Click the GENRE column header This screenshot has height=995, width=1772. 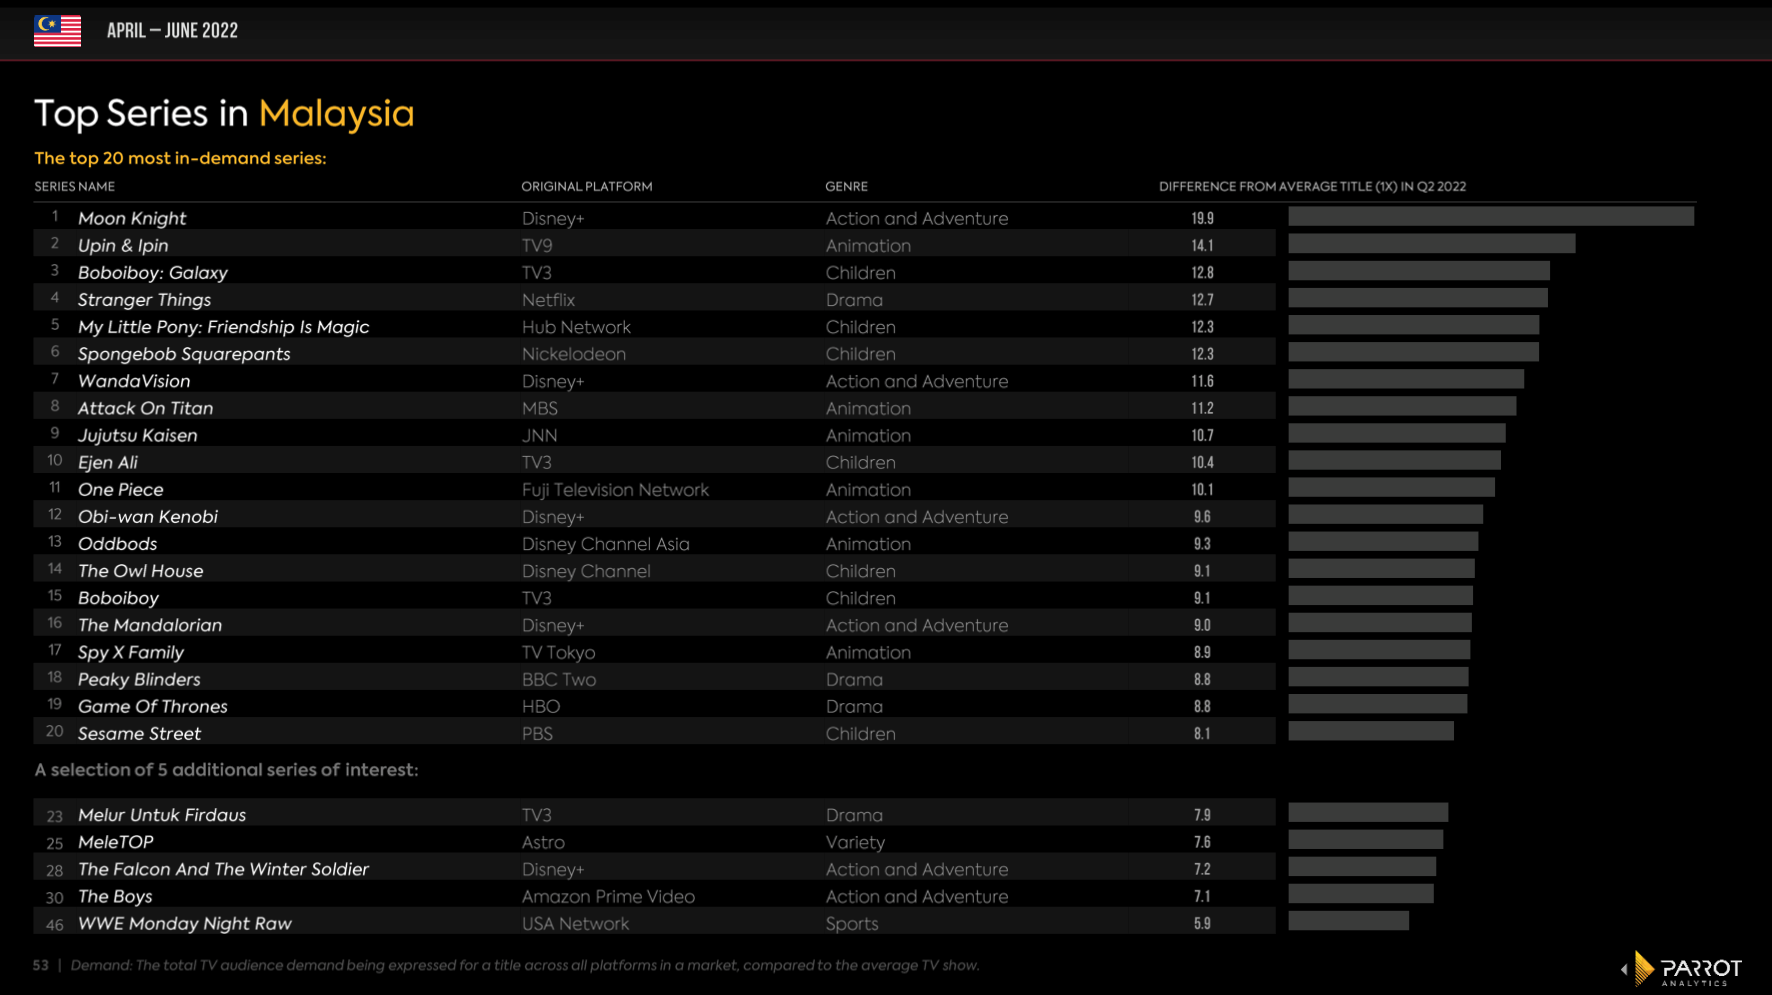(846, 187)
